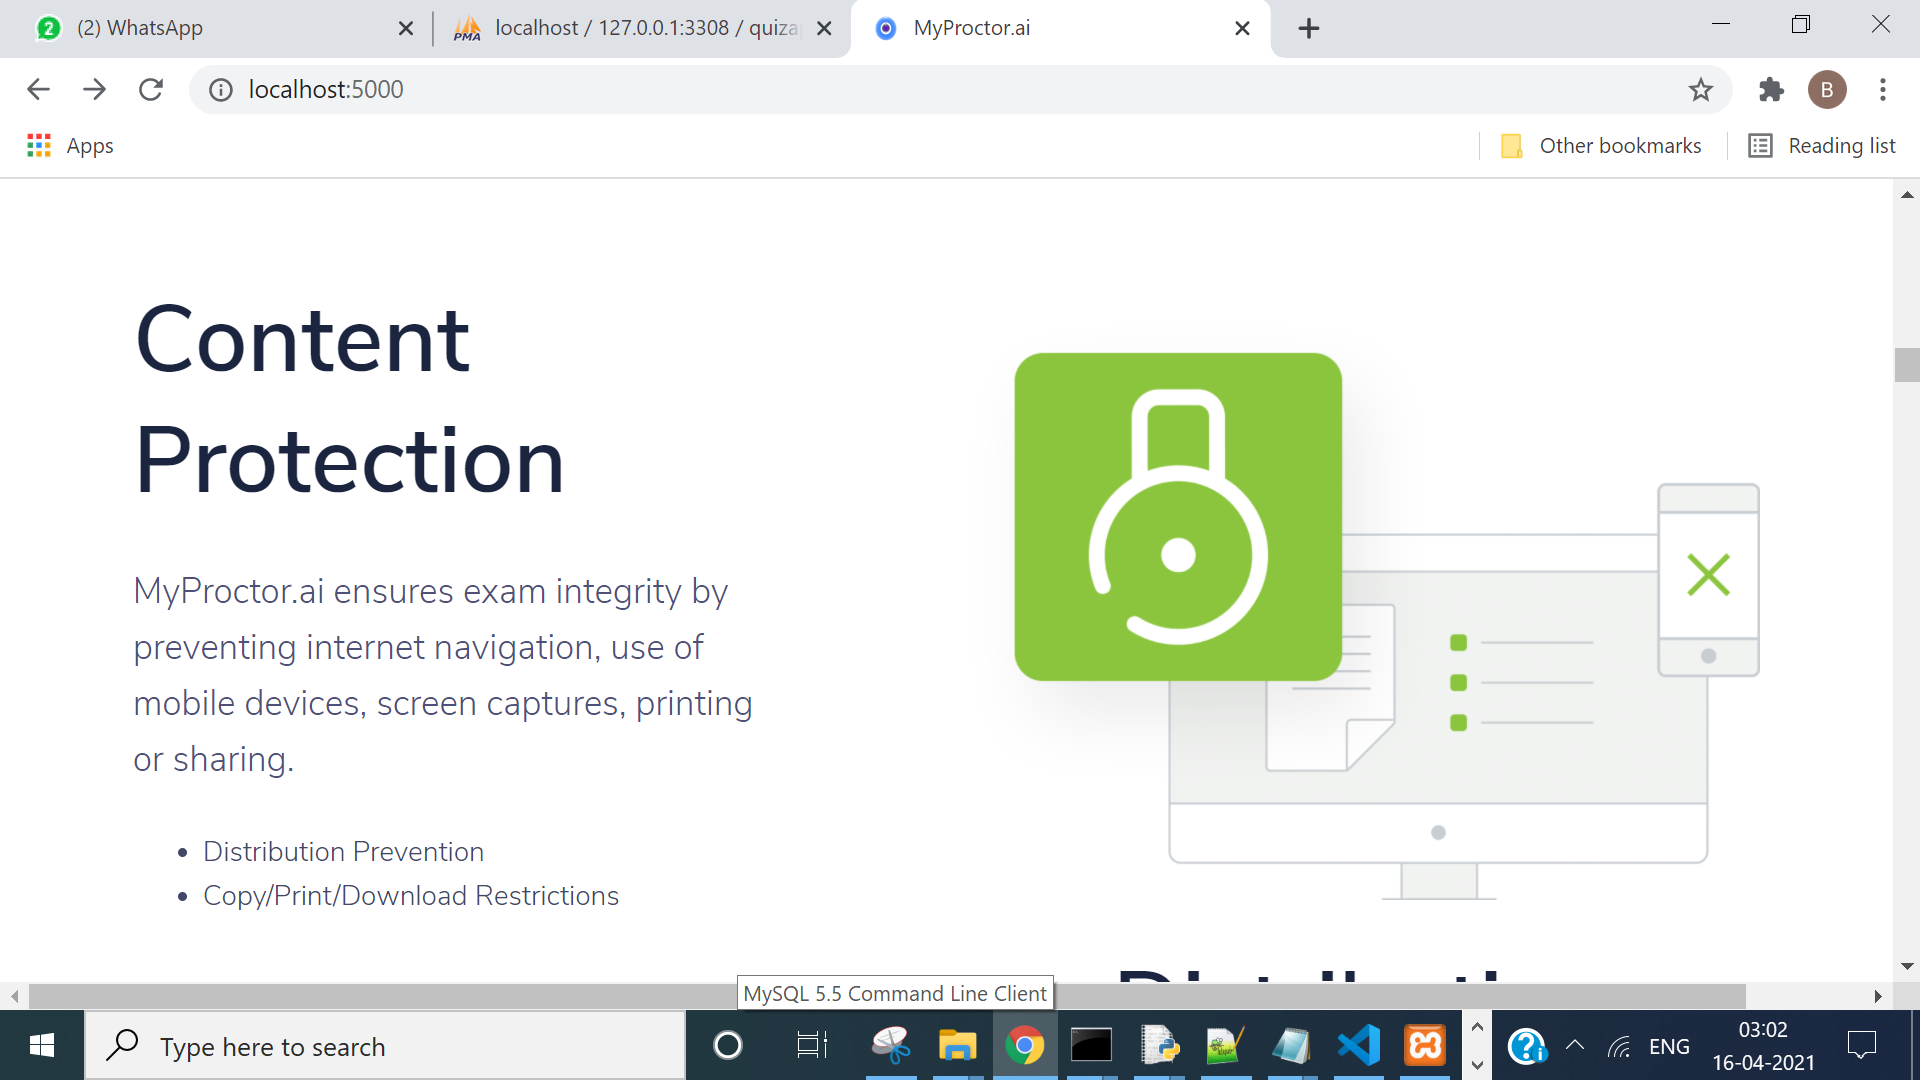Image resolution: width=1920 pixels, height=1080 pixels.
Task: Click the WhatsApp tab icon
Action: [46, 26]
